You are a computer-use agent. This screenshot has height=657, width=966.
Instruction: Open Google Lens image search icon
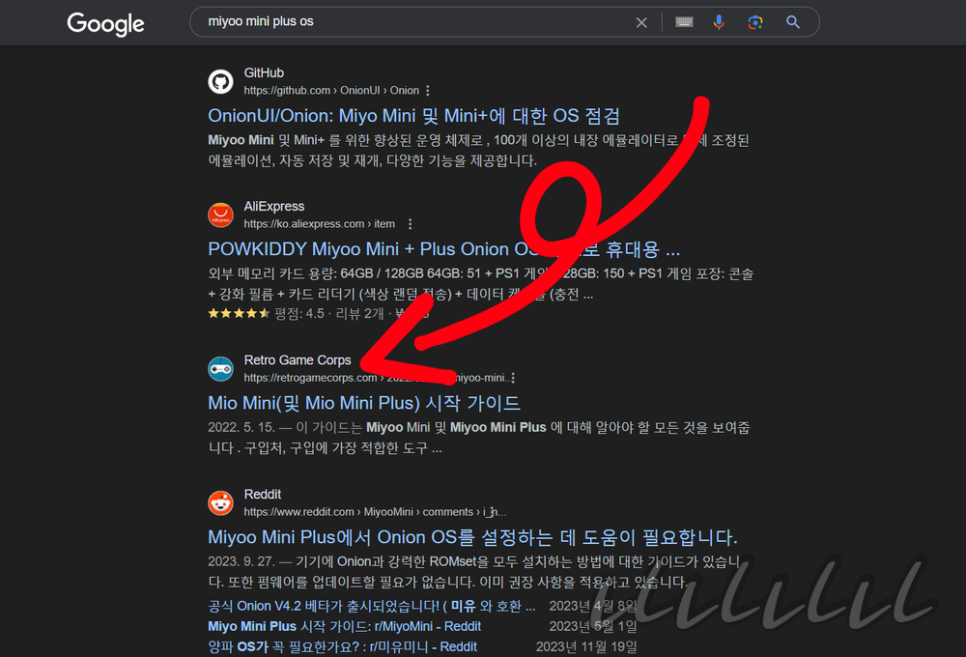755,22
